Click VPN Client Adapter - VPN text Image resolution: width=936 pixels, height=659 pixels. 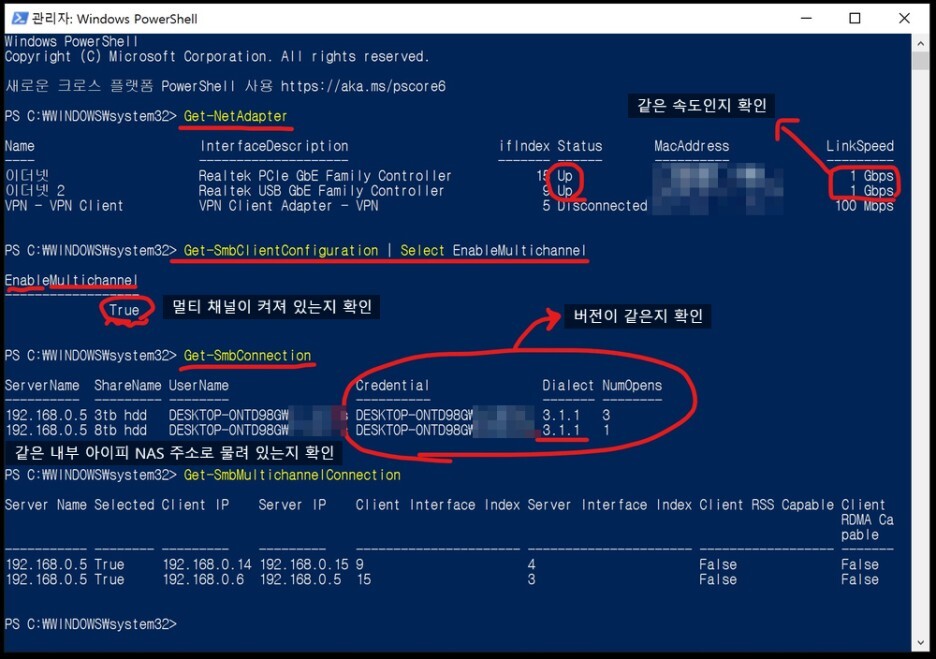288,206
